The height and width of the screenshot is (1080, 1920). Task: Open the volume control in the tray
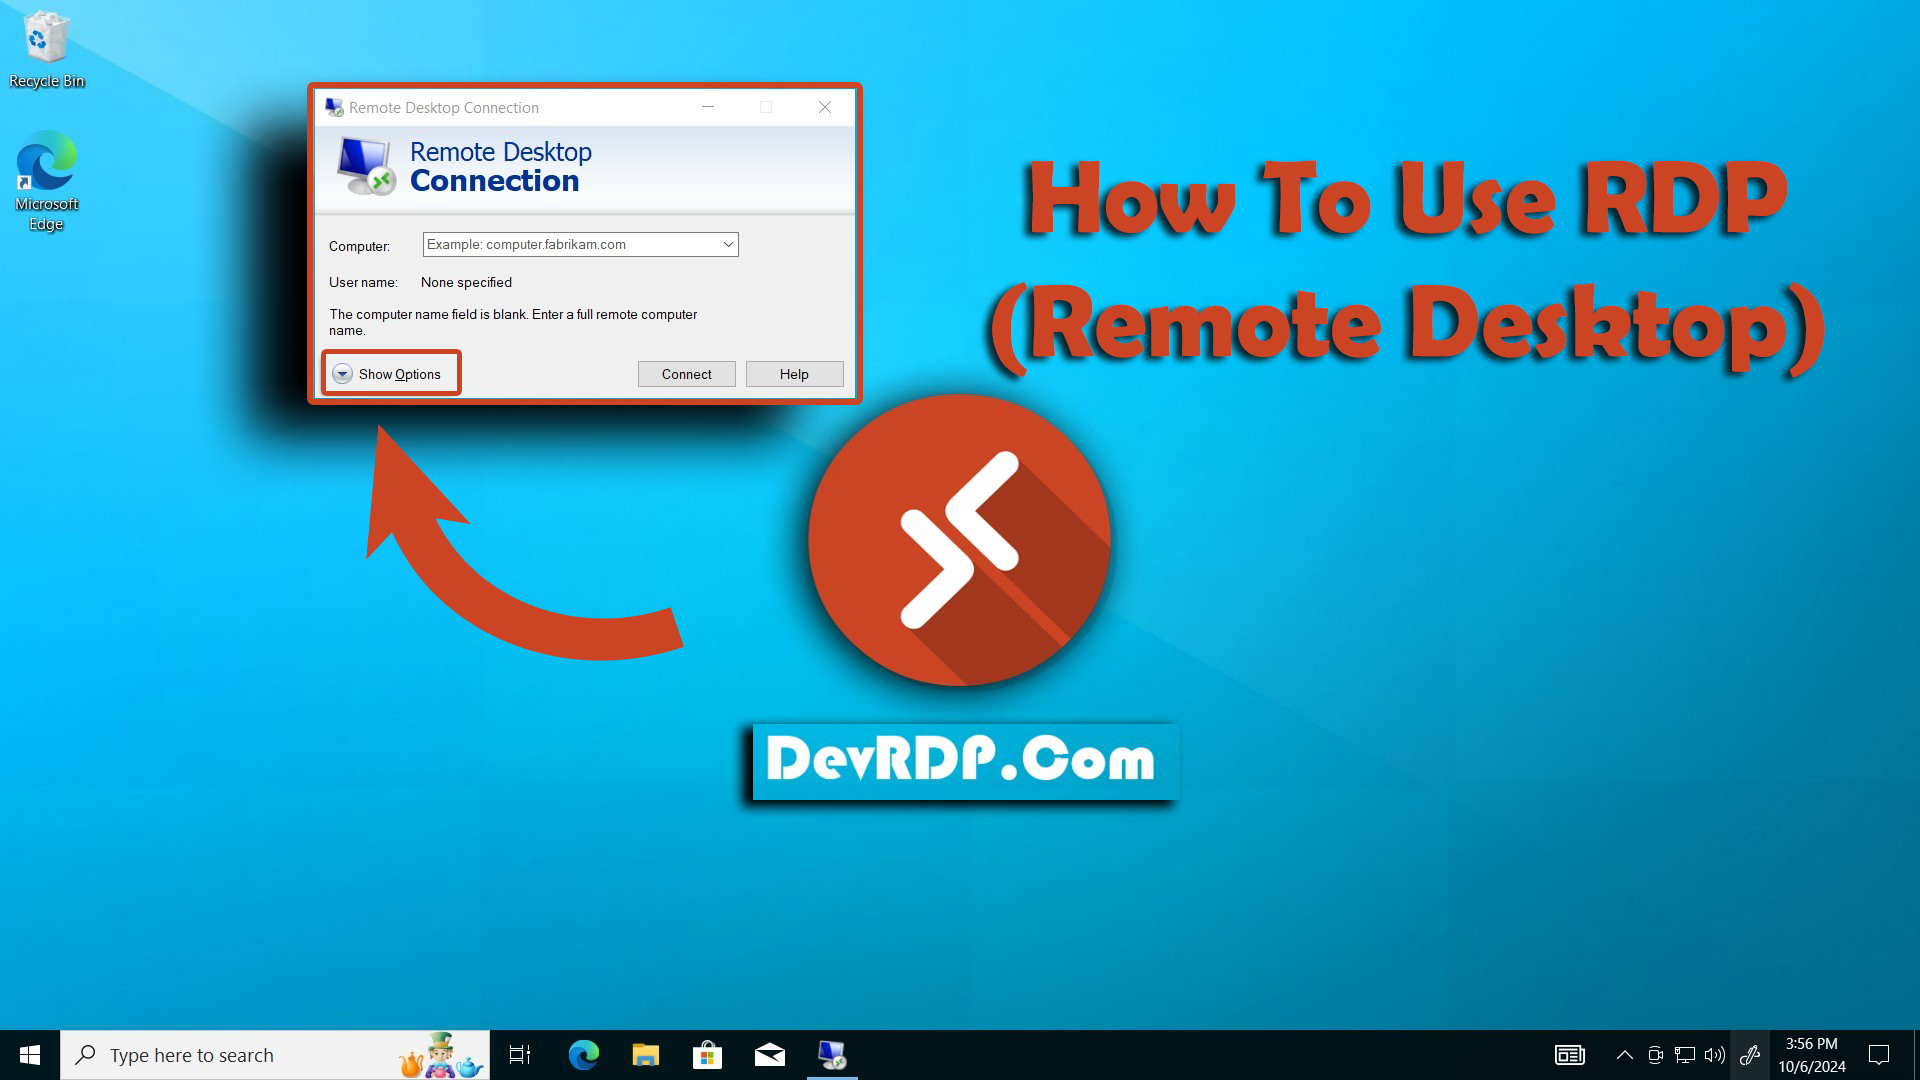[x=1714, y=1055]
